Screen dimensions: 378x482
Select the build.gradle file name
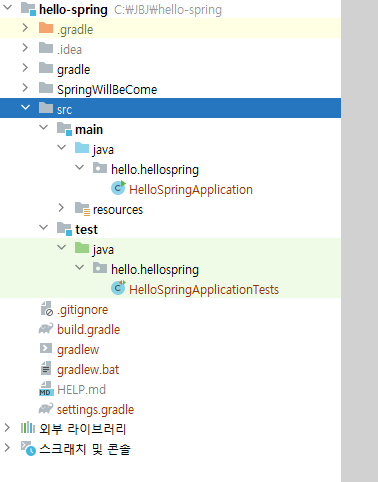click(x=89, y=330)
